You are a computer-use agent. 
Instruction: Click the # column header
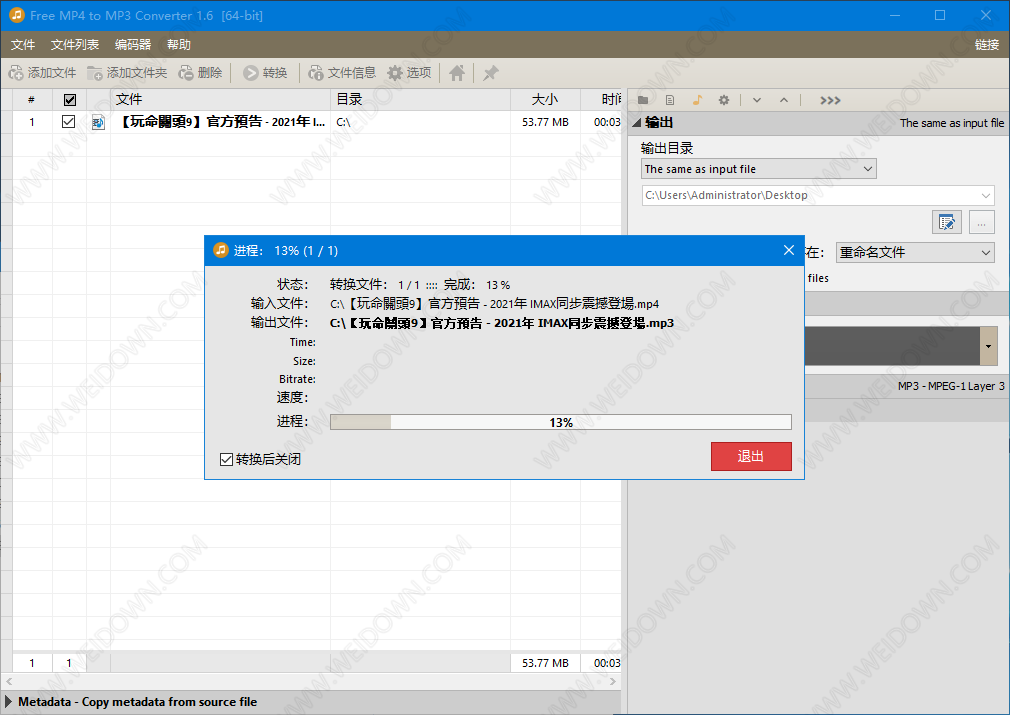[32, 99]
